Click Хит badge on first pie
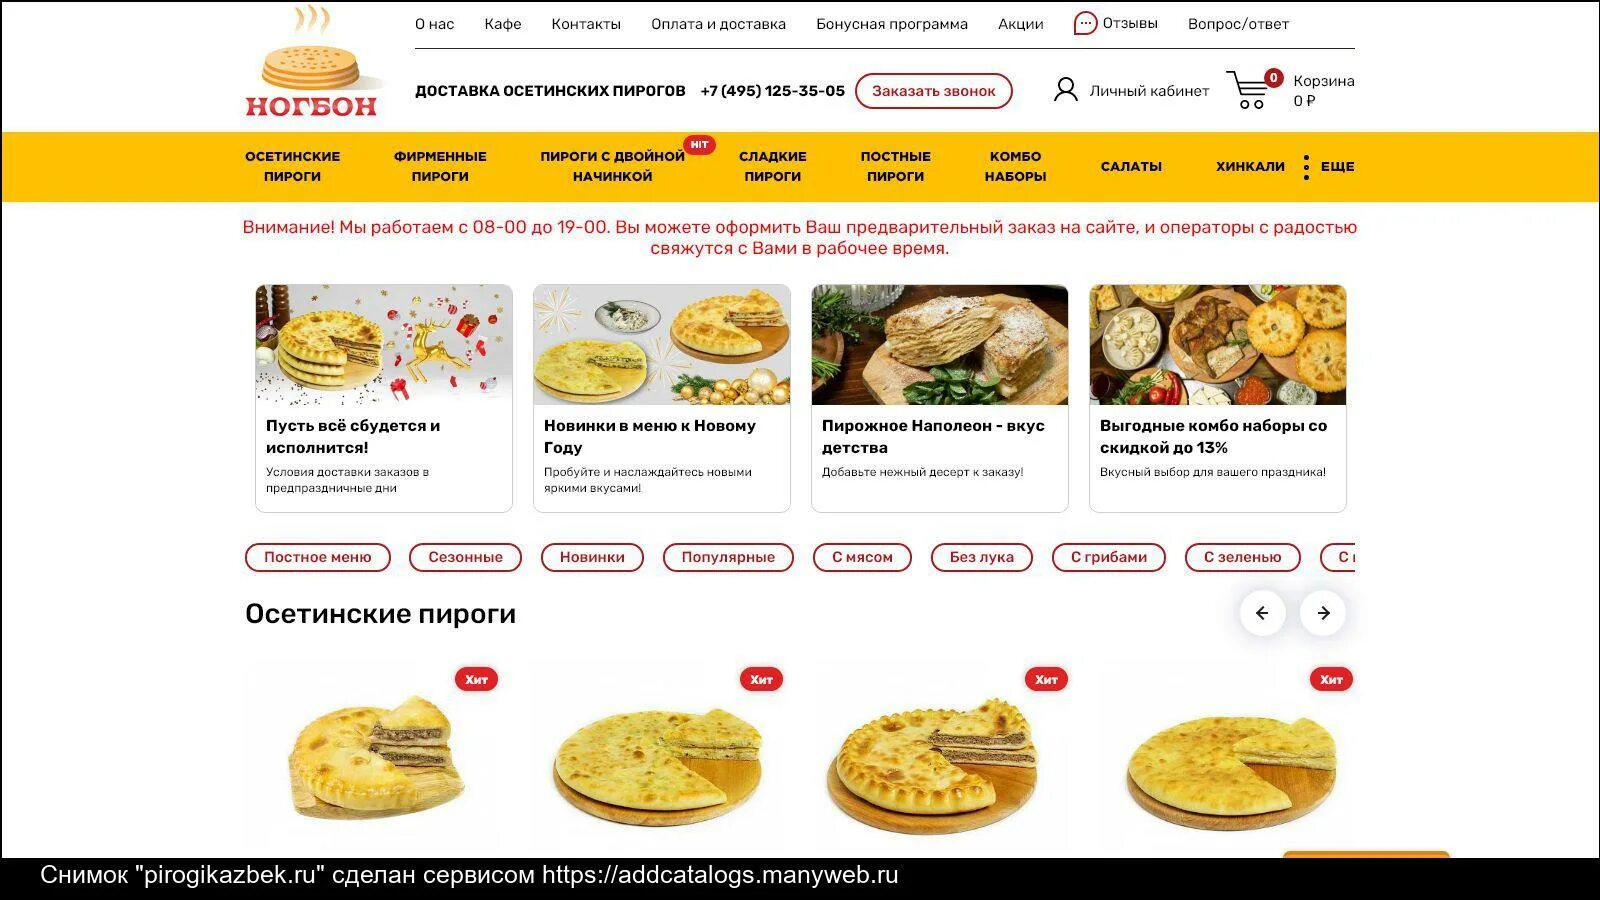The width and height of the screenshot is (1600, 900). [x=476, y=680]
